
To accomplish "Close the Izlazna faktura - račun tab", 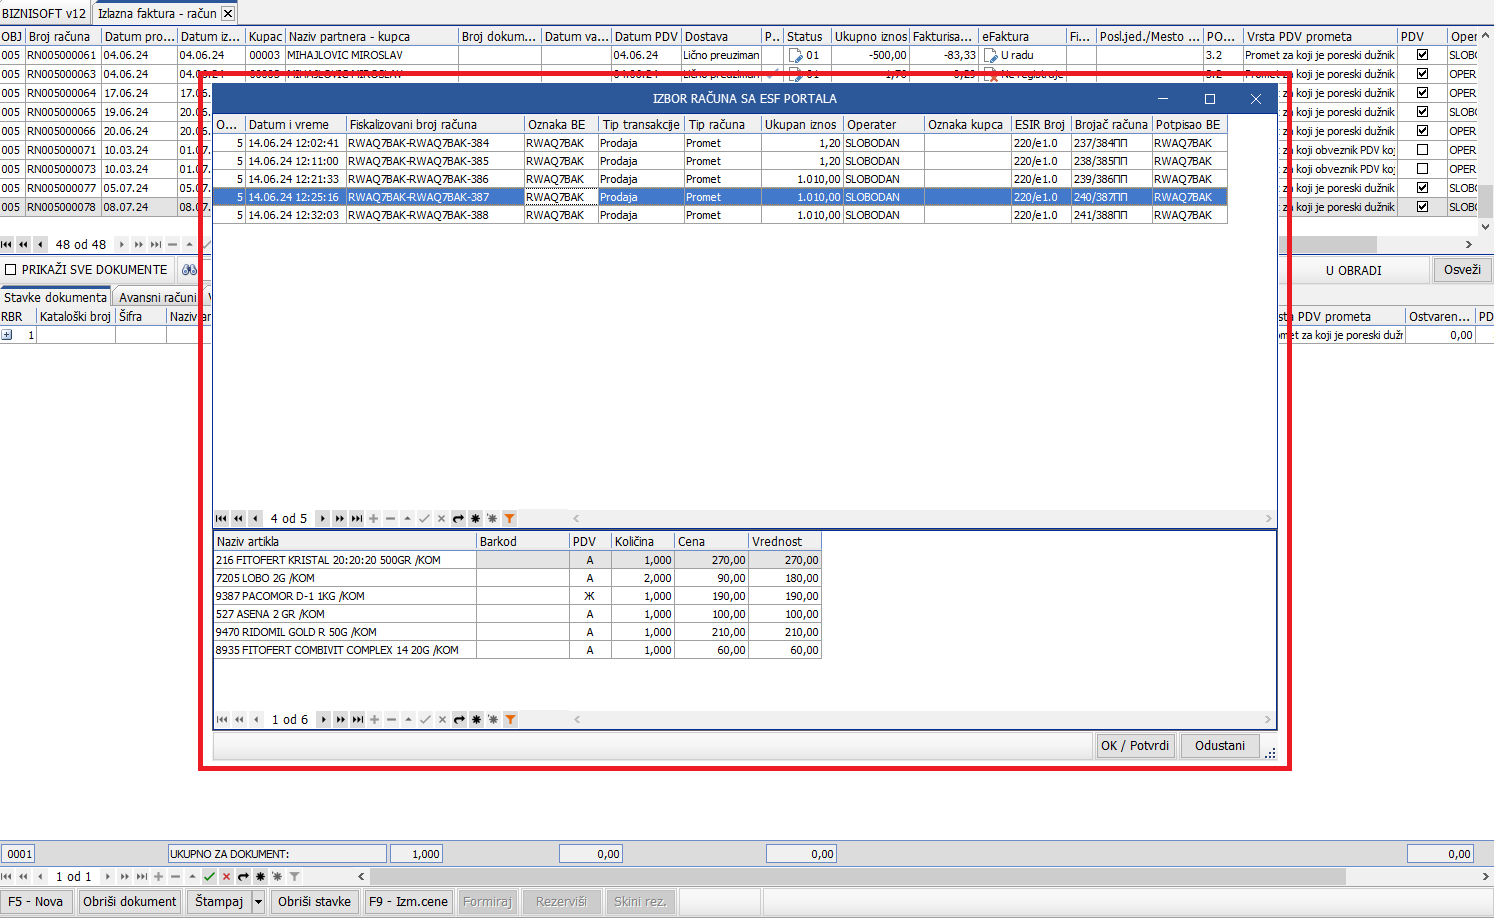I will tap(228, 13).
